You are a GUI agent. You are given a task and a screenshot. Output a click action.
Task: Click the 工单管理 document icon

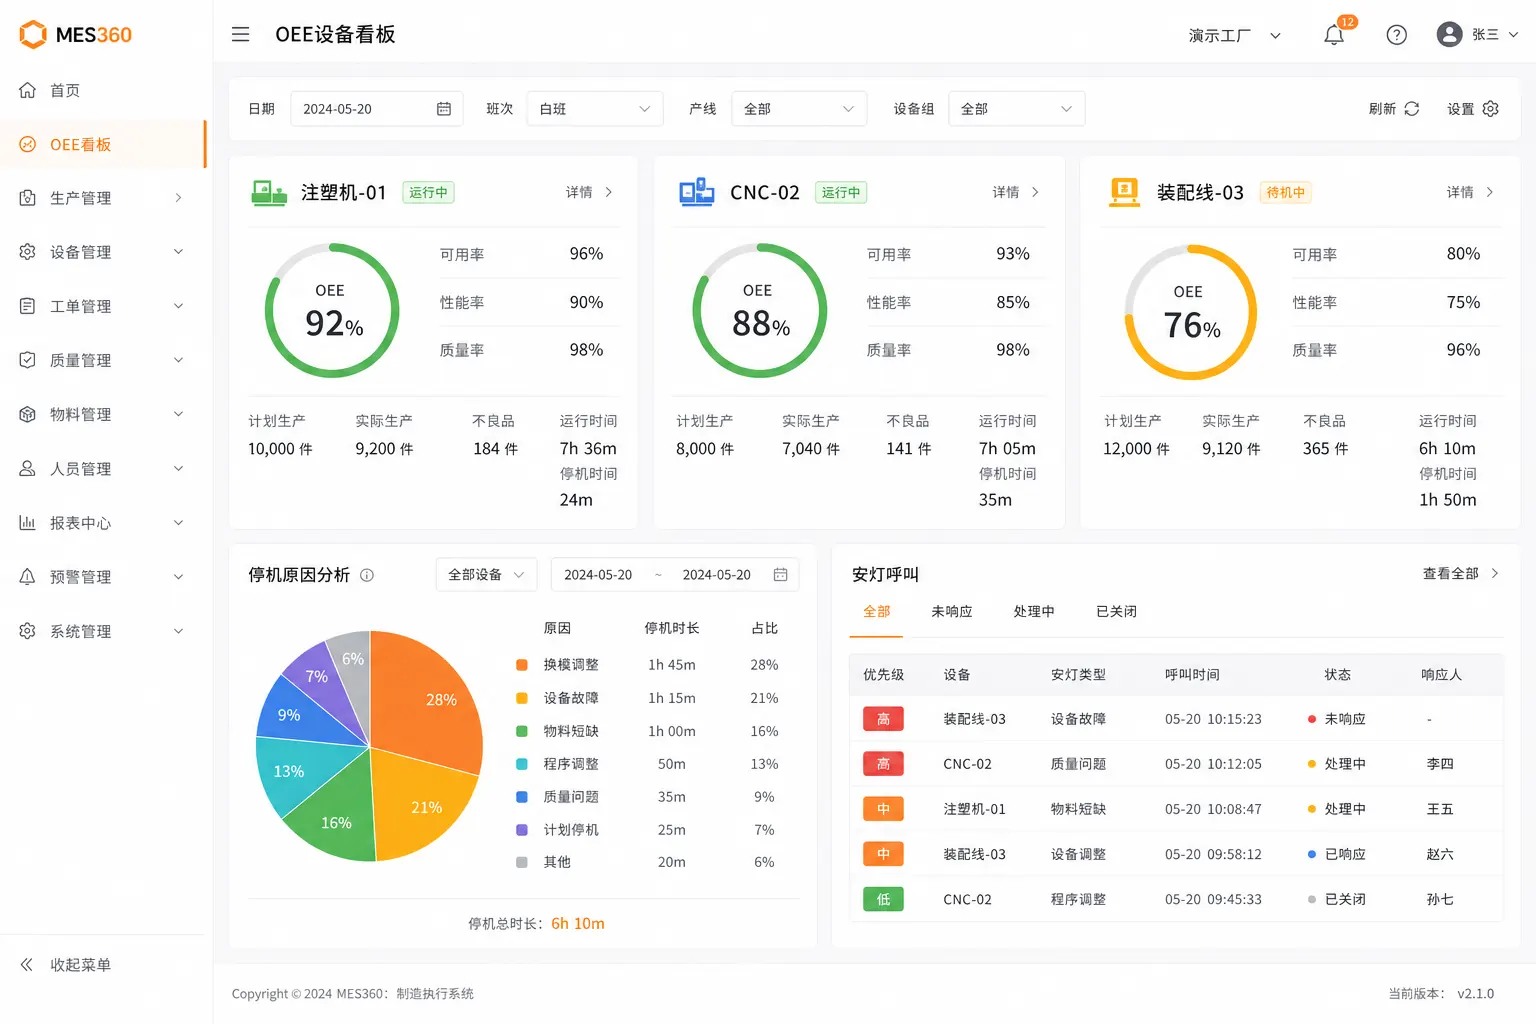click(x=28, y=306)
